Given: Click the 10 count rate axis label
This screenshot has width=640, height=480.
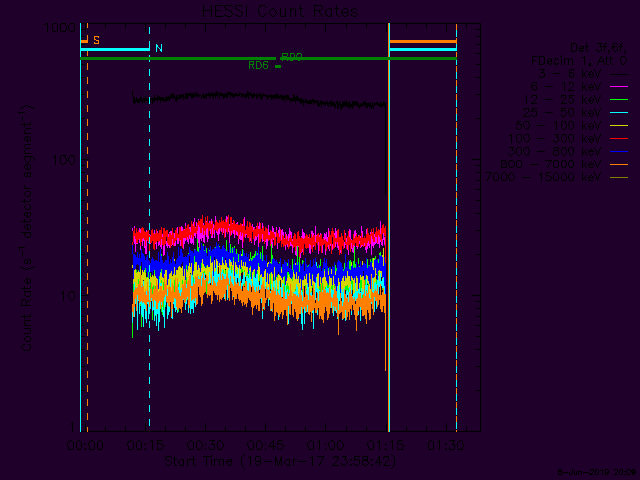Looking at the screenshot, I should tap(68, 296).
